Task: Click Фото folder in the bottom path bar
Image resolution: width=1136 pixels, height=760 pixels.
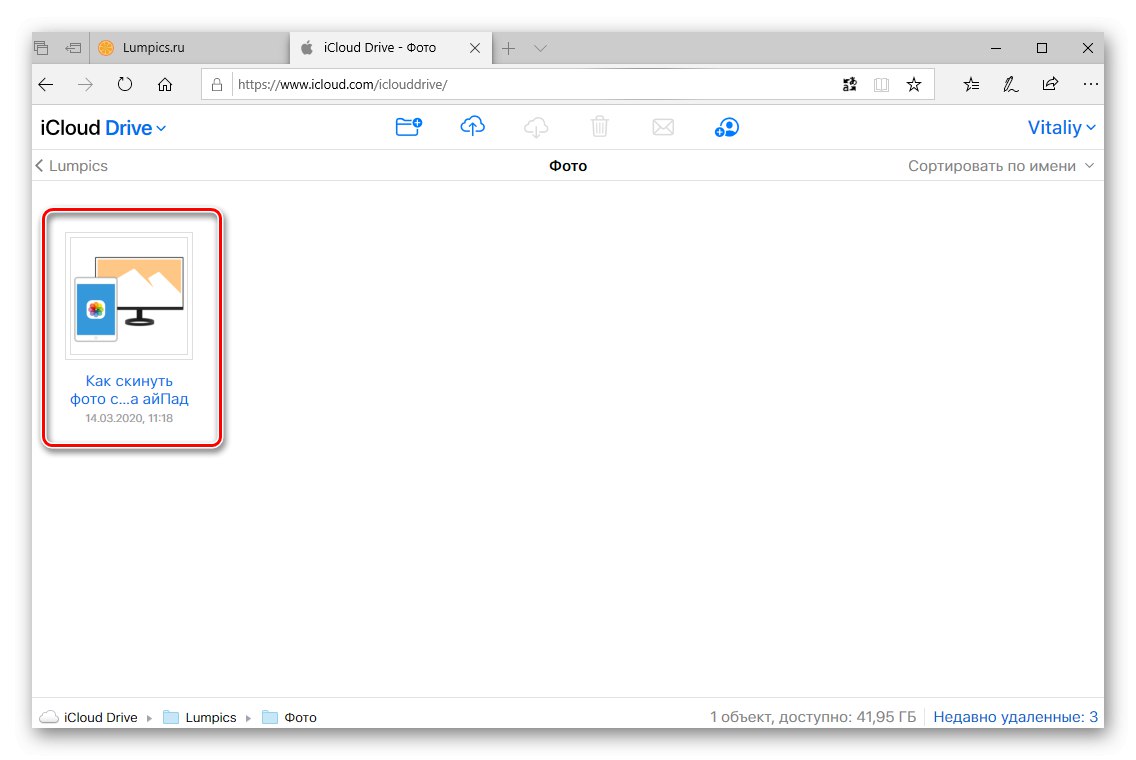Action: click(x=289, y=717)
